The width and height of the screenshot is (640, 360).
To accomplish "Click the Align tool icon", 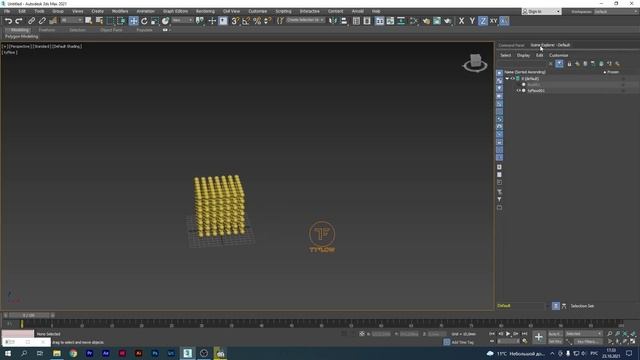I will click(x=344, y=21).
